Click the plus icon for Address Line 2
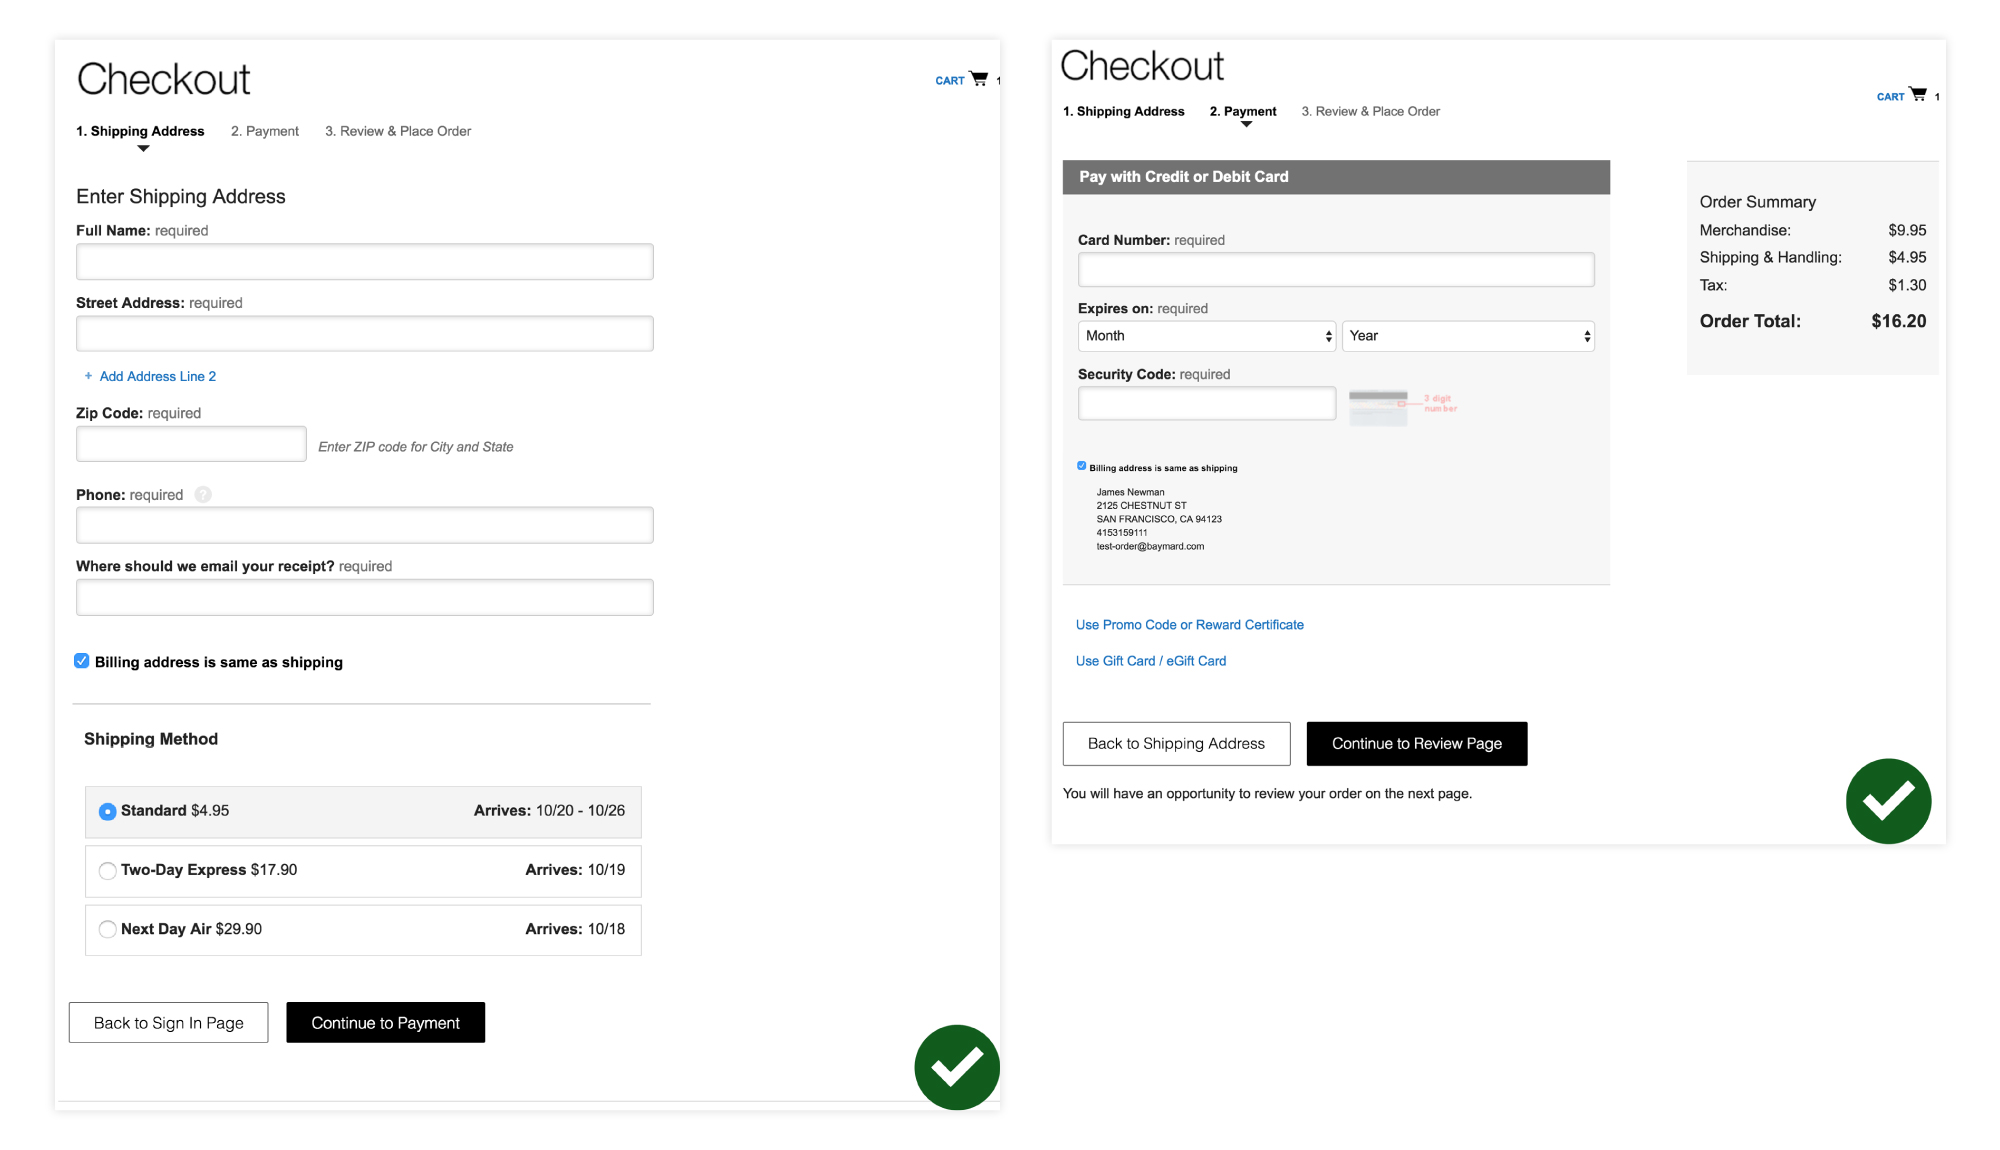Screen dimensions: 2000x1150 tap(88, 376)
